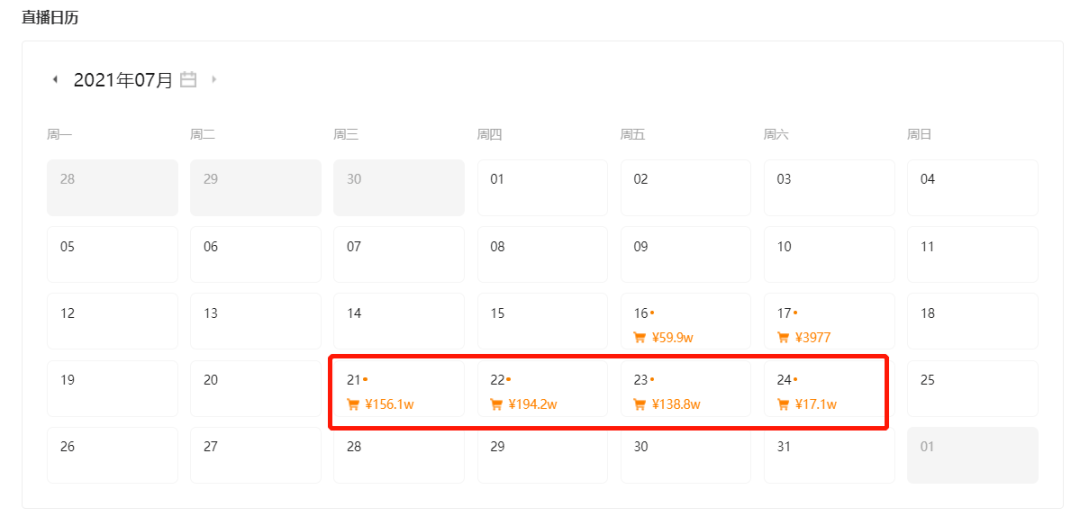
Task: Click shopping cart icon on July 17
Action: pos(783,338)
